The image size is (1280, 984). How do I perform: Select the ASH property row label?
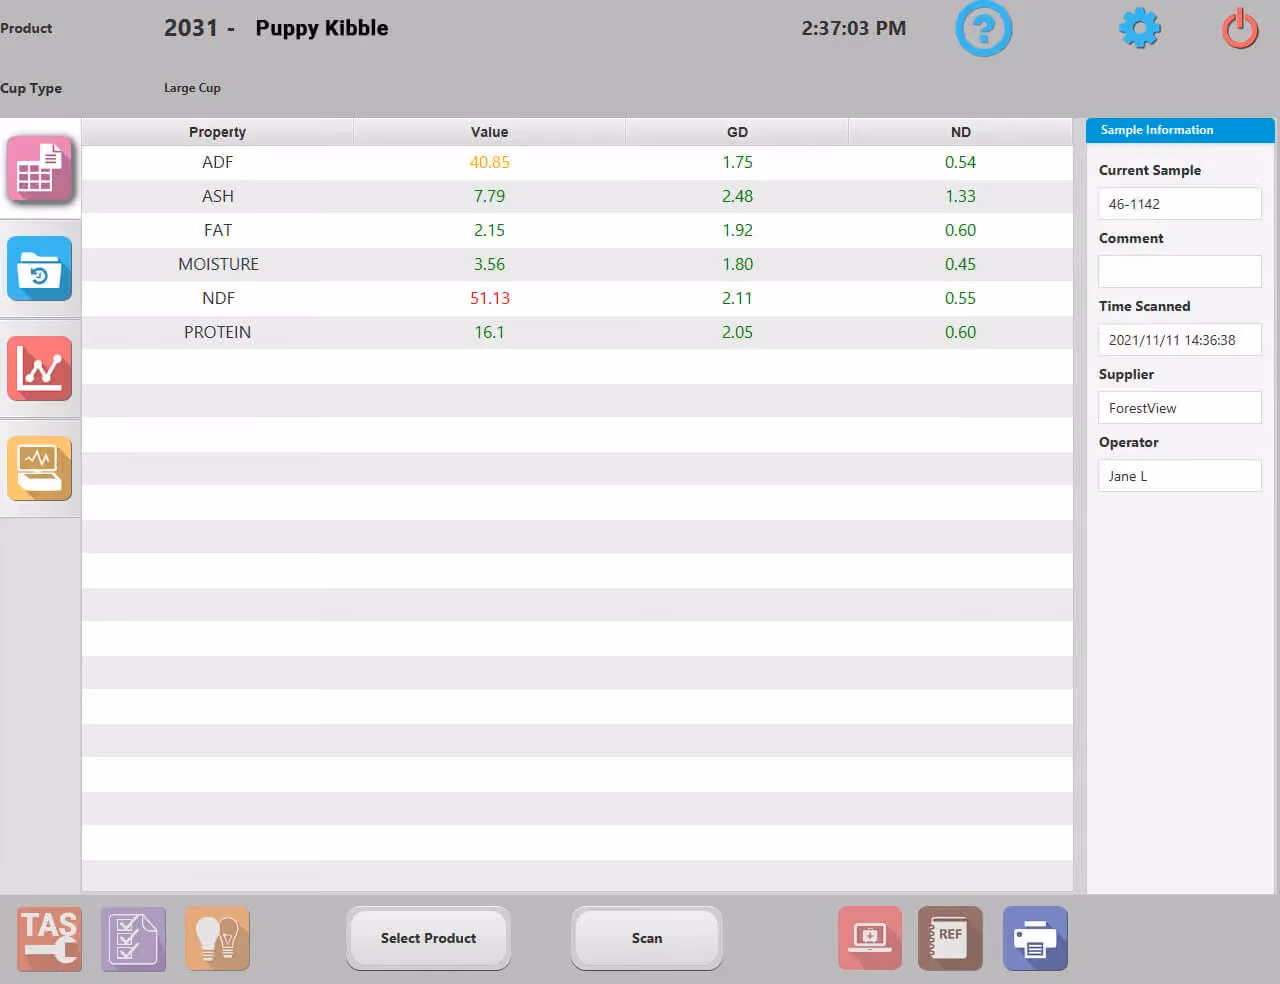217,196
